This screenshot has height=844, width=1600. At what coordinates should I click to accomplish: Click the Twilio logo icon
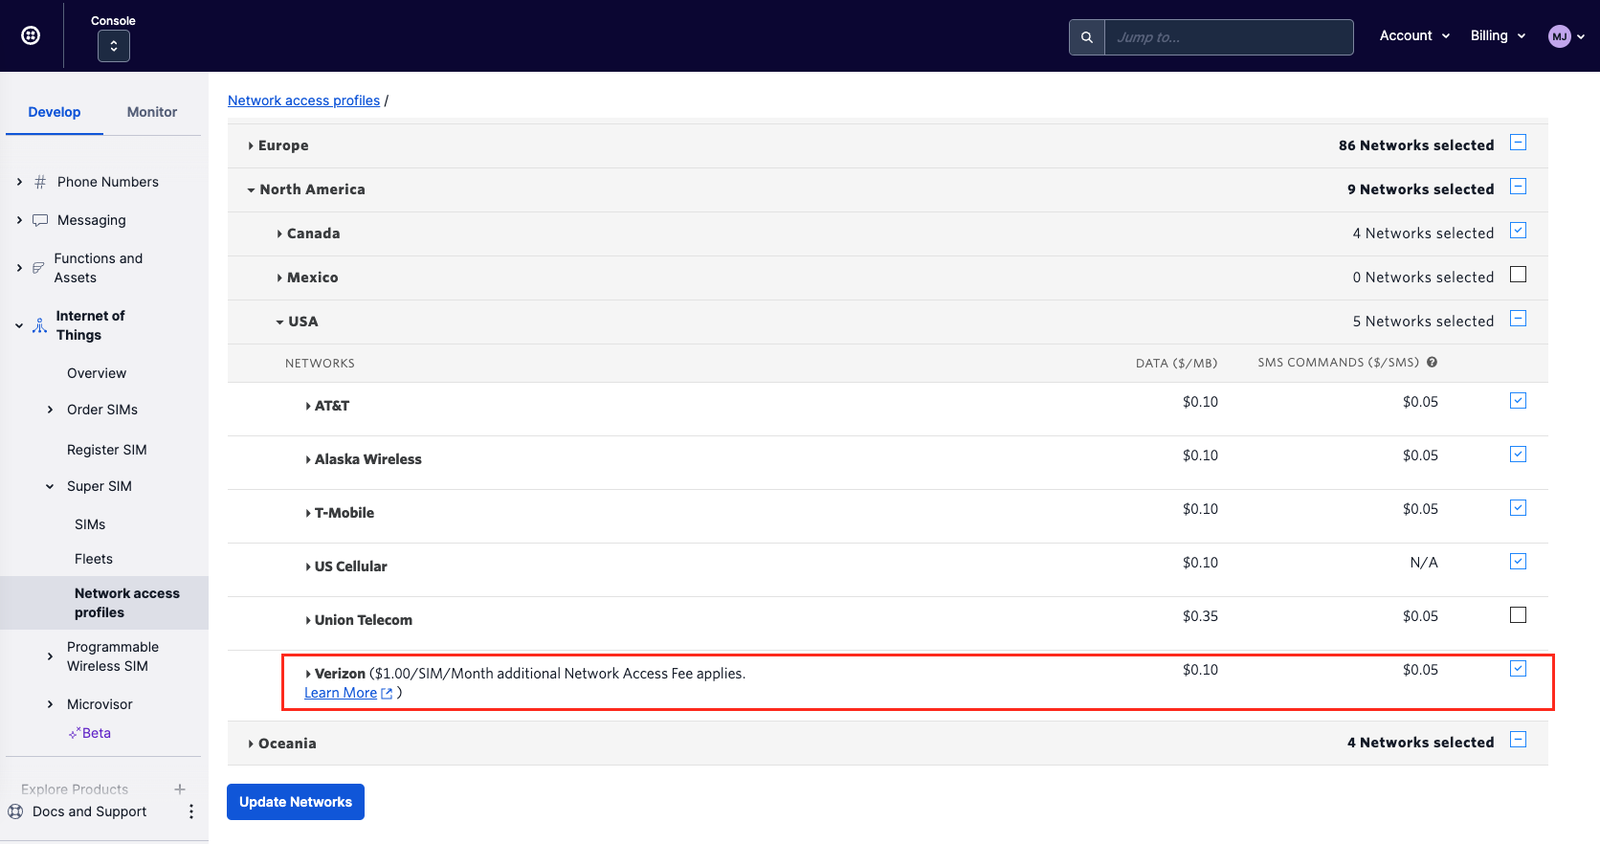tap(31, 36)
